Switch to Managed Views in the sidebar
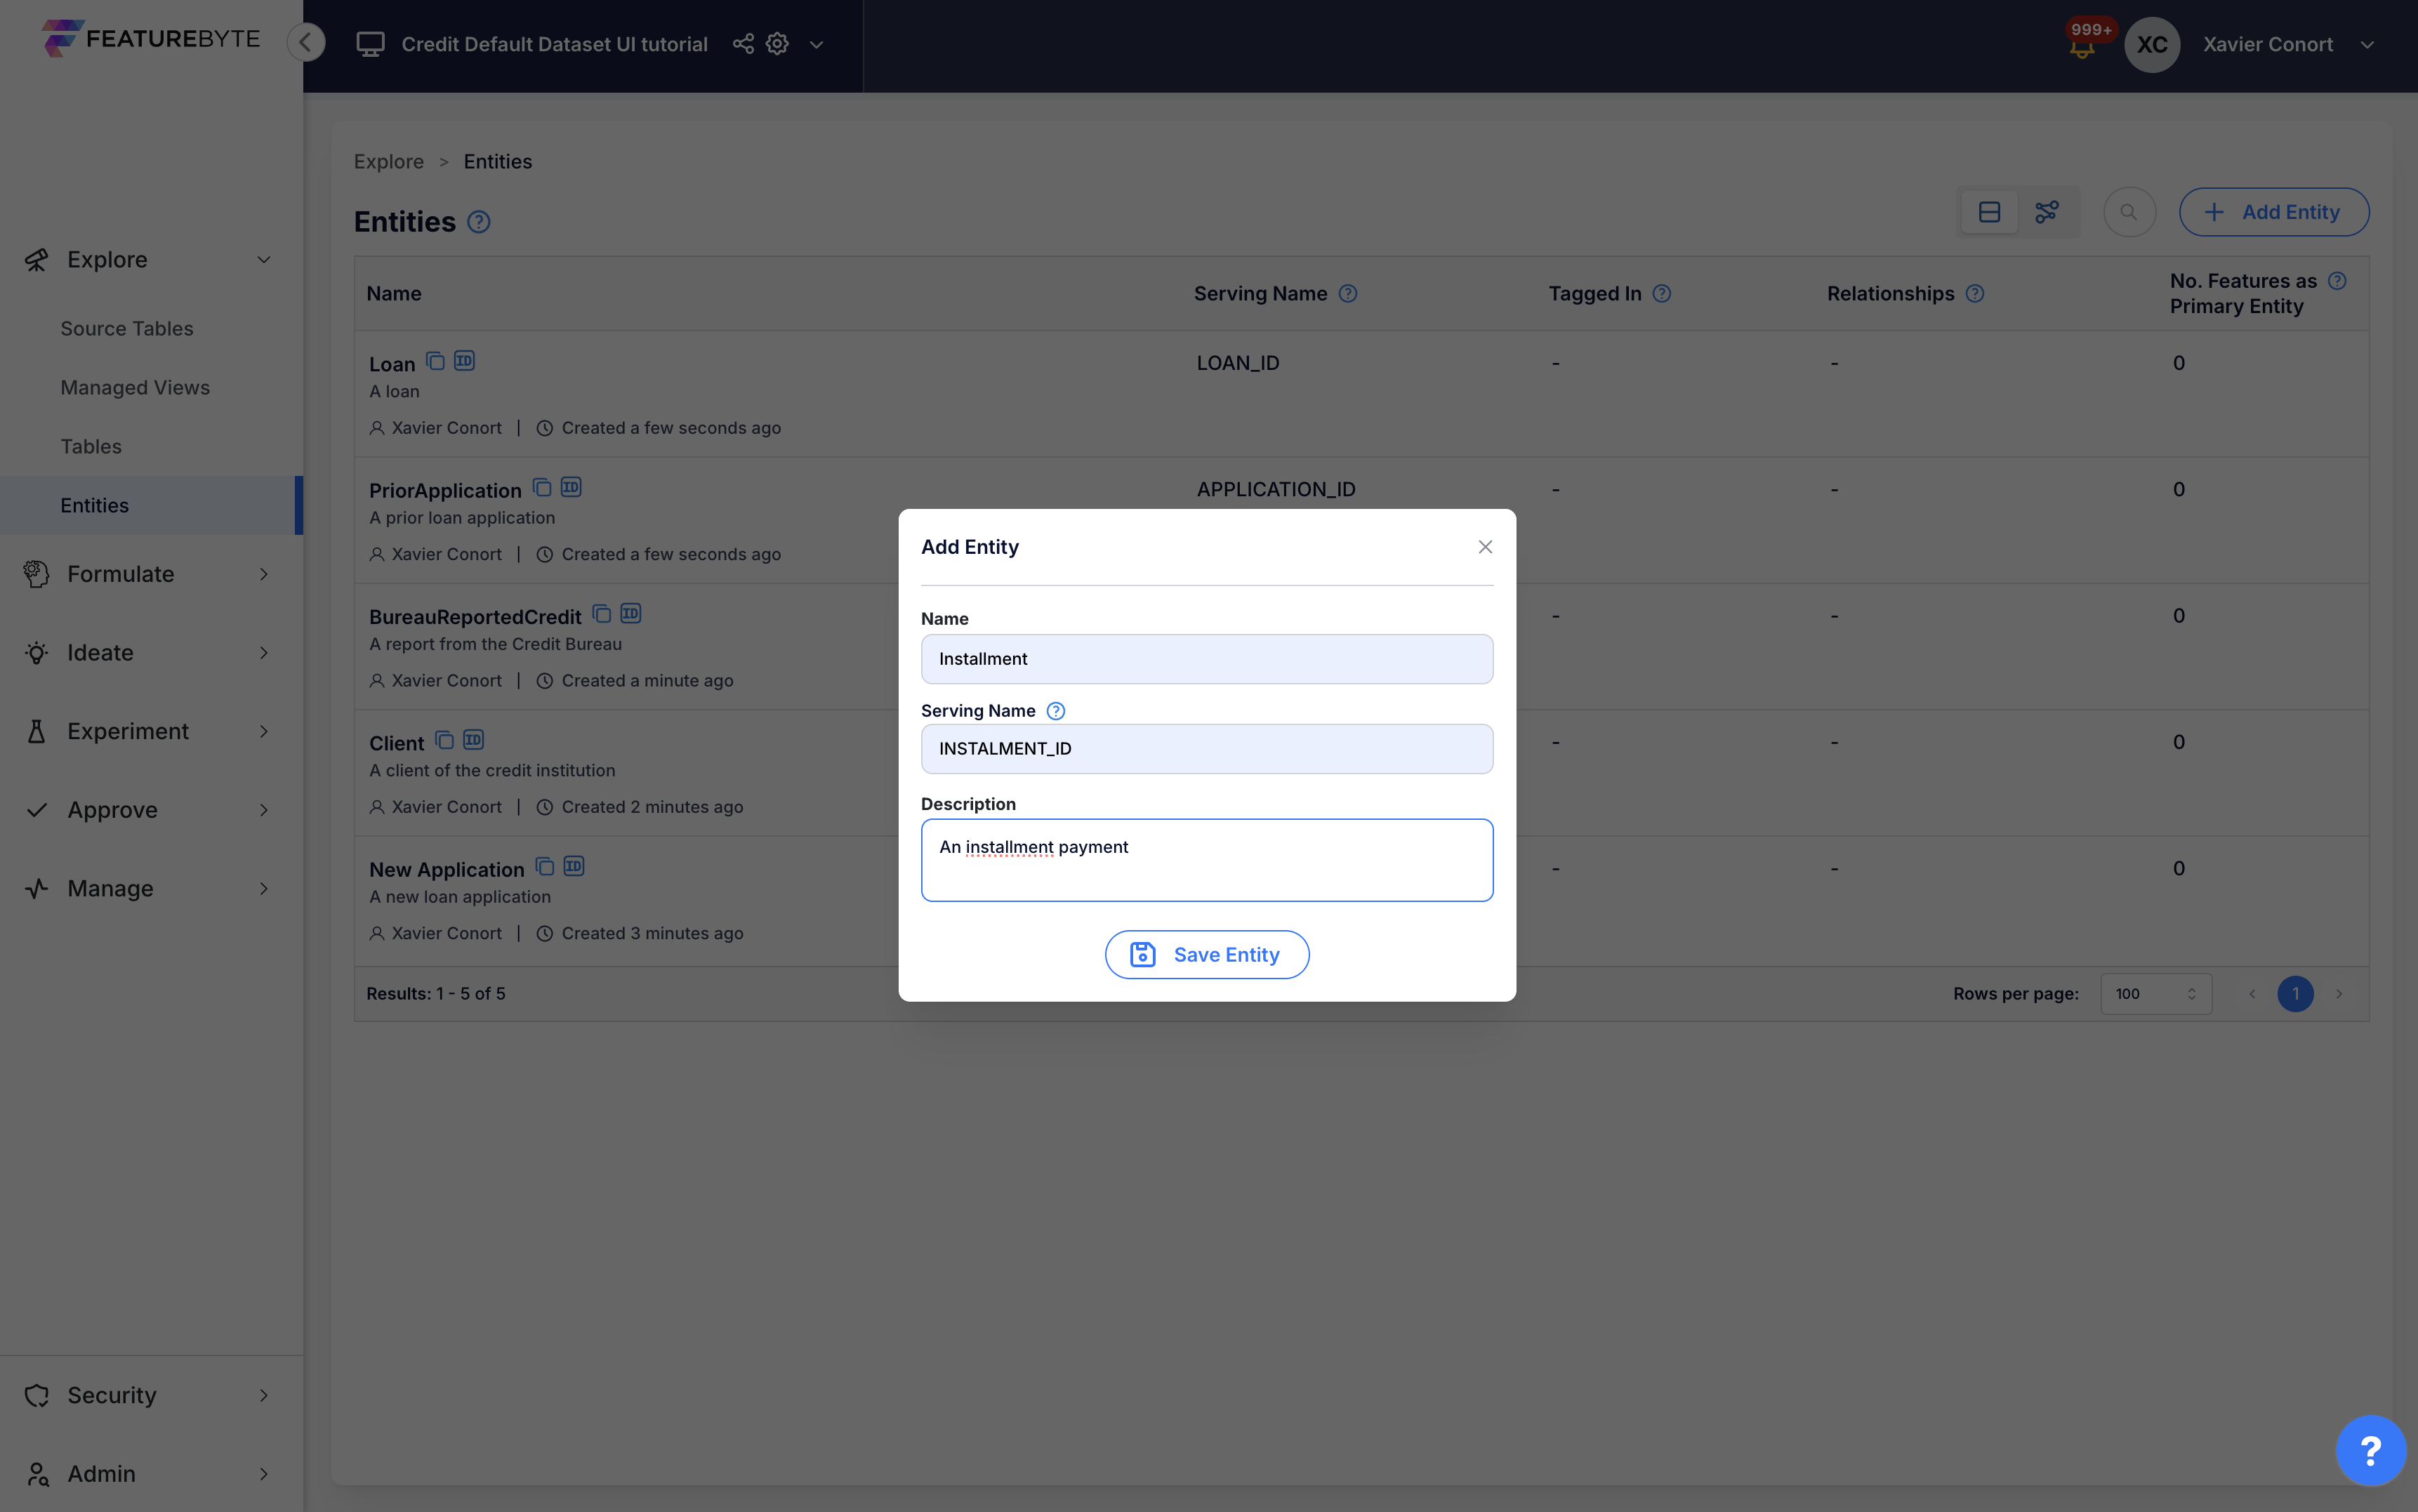Screen dimensions: 2418x1512 (x=135, y=387)
